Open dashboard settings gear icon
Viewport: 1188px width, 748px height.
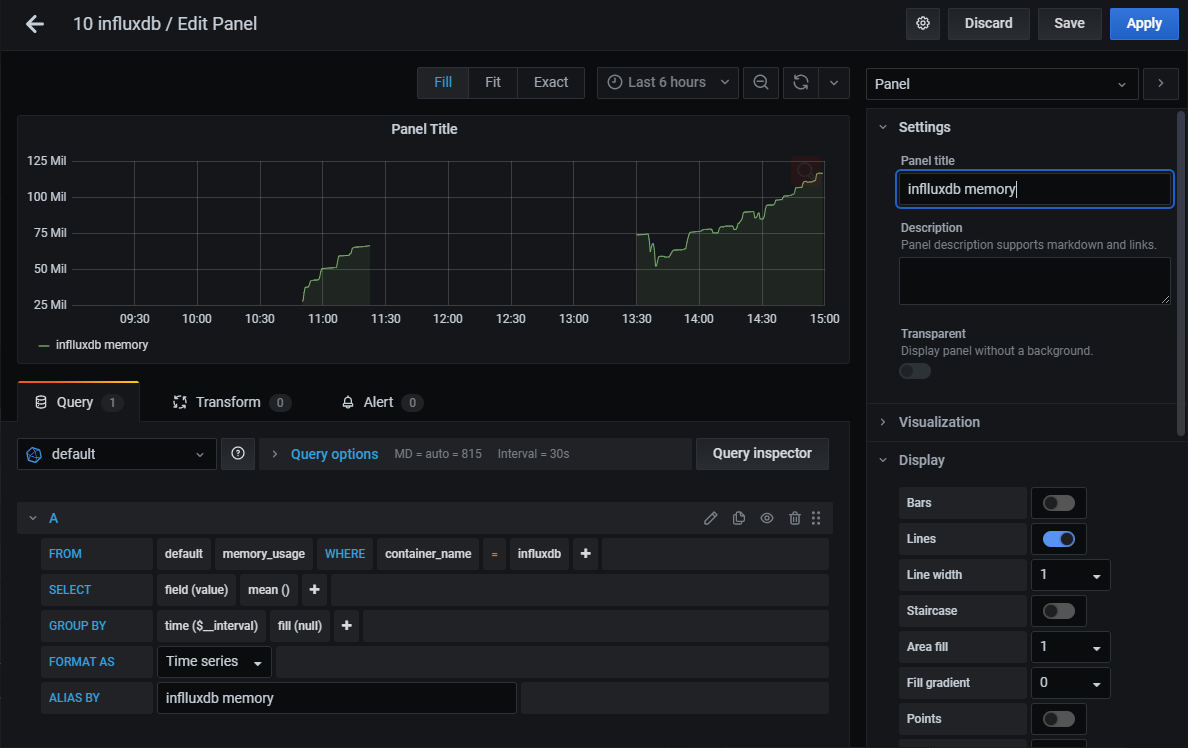(x=923, y=23)
